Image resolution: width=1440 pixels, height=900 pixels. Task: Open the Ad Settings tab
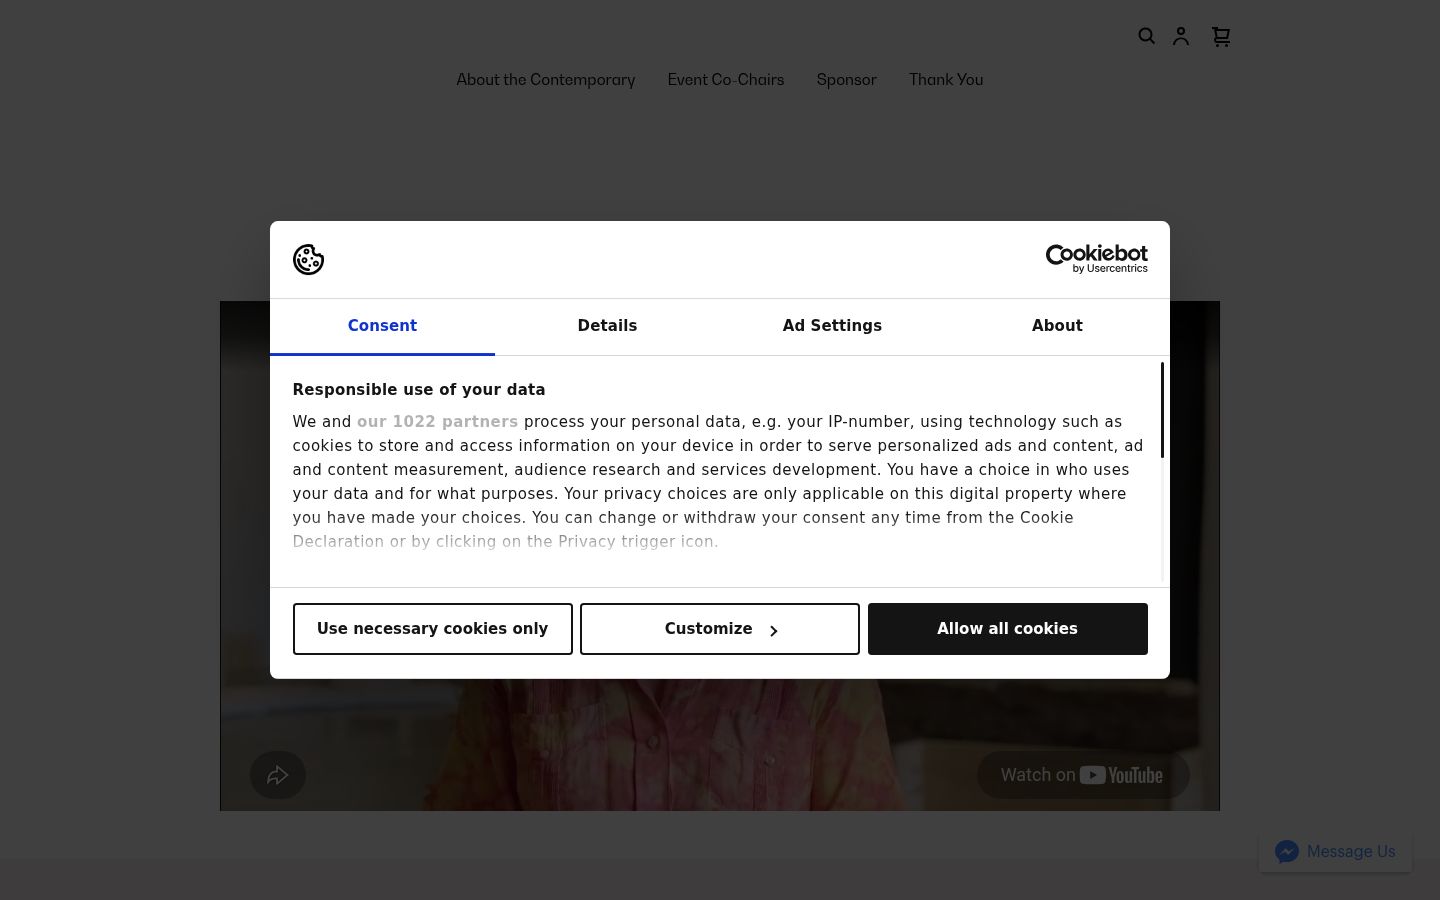click(832, 326)
